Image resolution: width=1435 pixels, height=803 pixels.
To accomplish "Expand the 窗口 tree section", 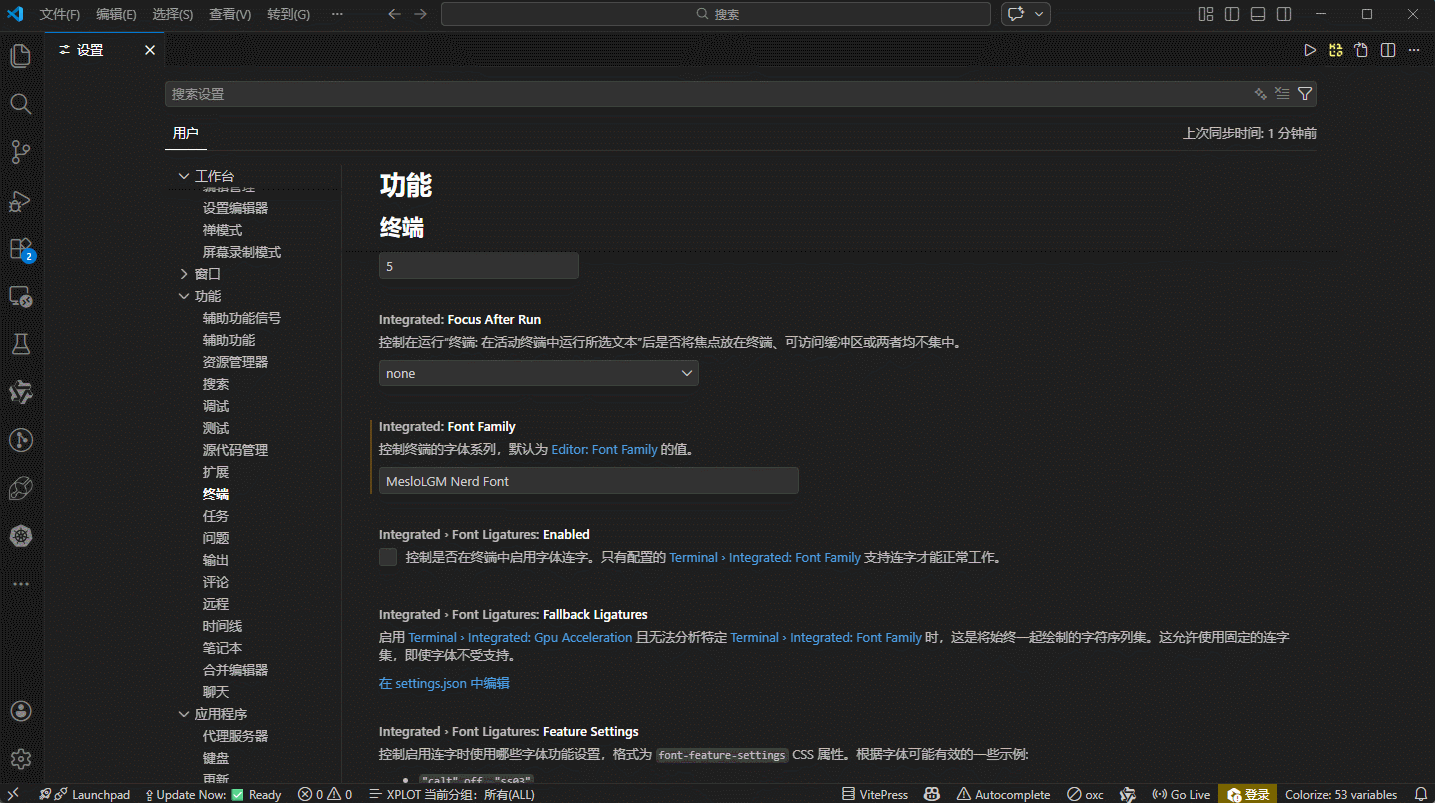I will 184,274.
